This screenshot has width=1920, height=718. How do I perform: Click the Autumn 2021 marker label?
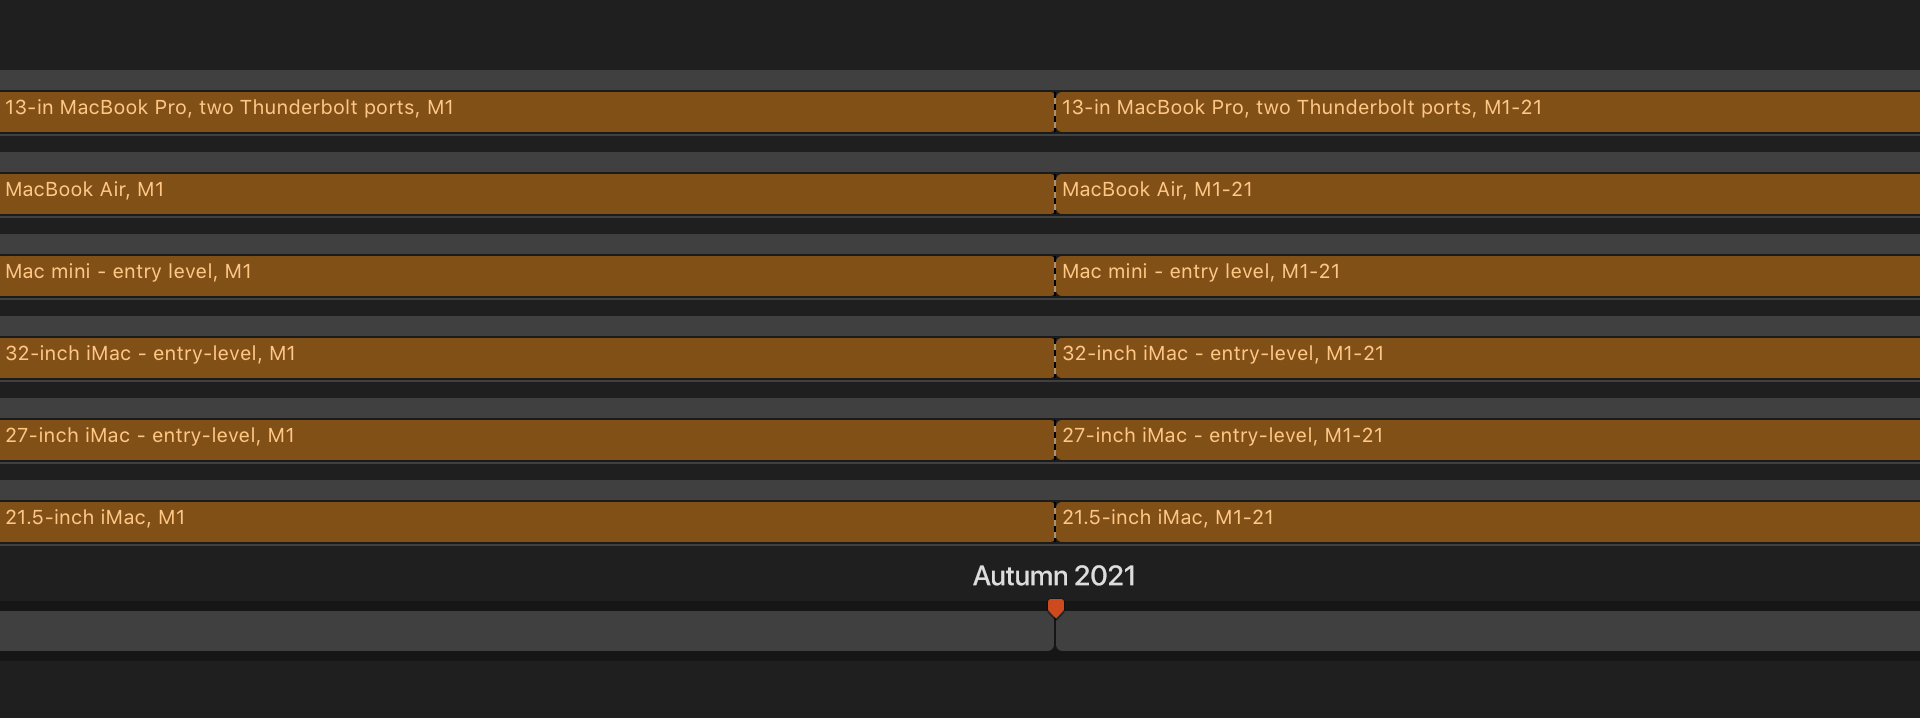1054,576
